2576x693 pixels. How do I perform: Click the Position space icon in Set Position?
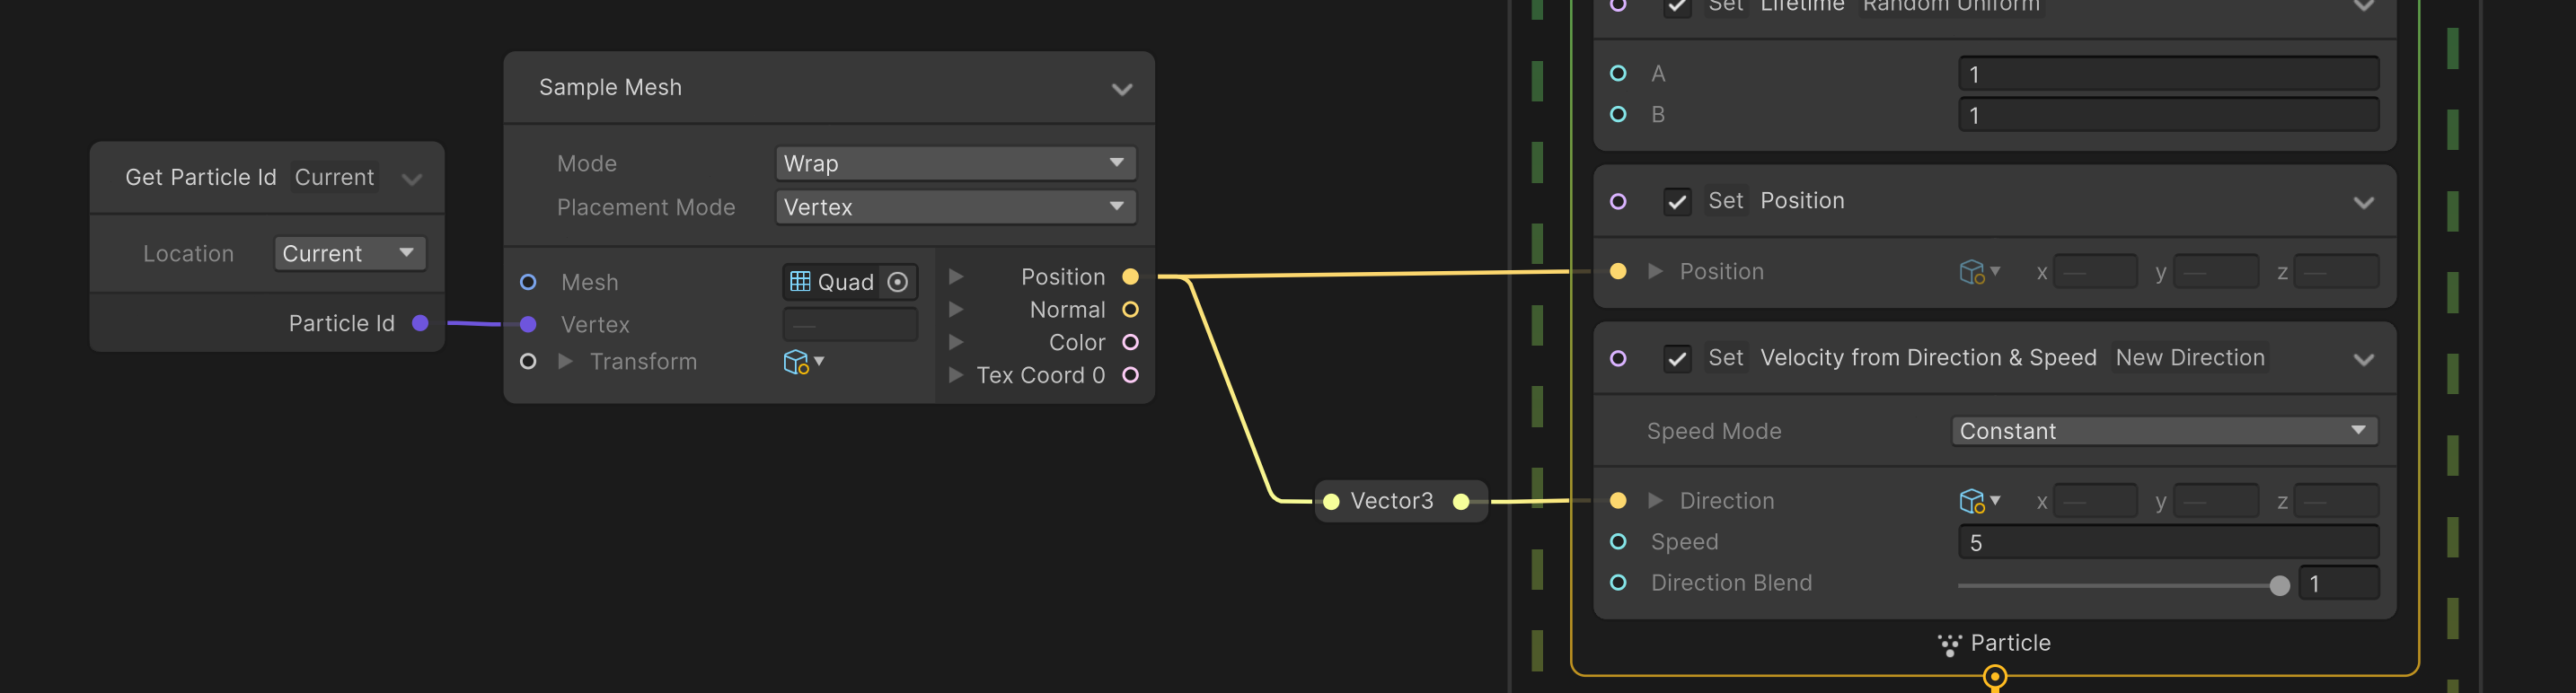[1971, 272]
